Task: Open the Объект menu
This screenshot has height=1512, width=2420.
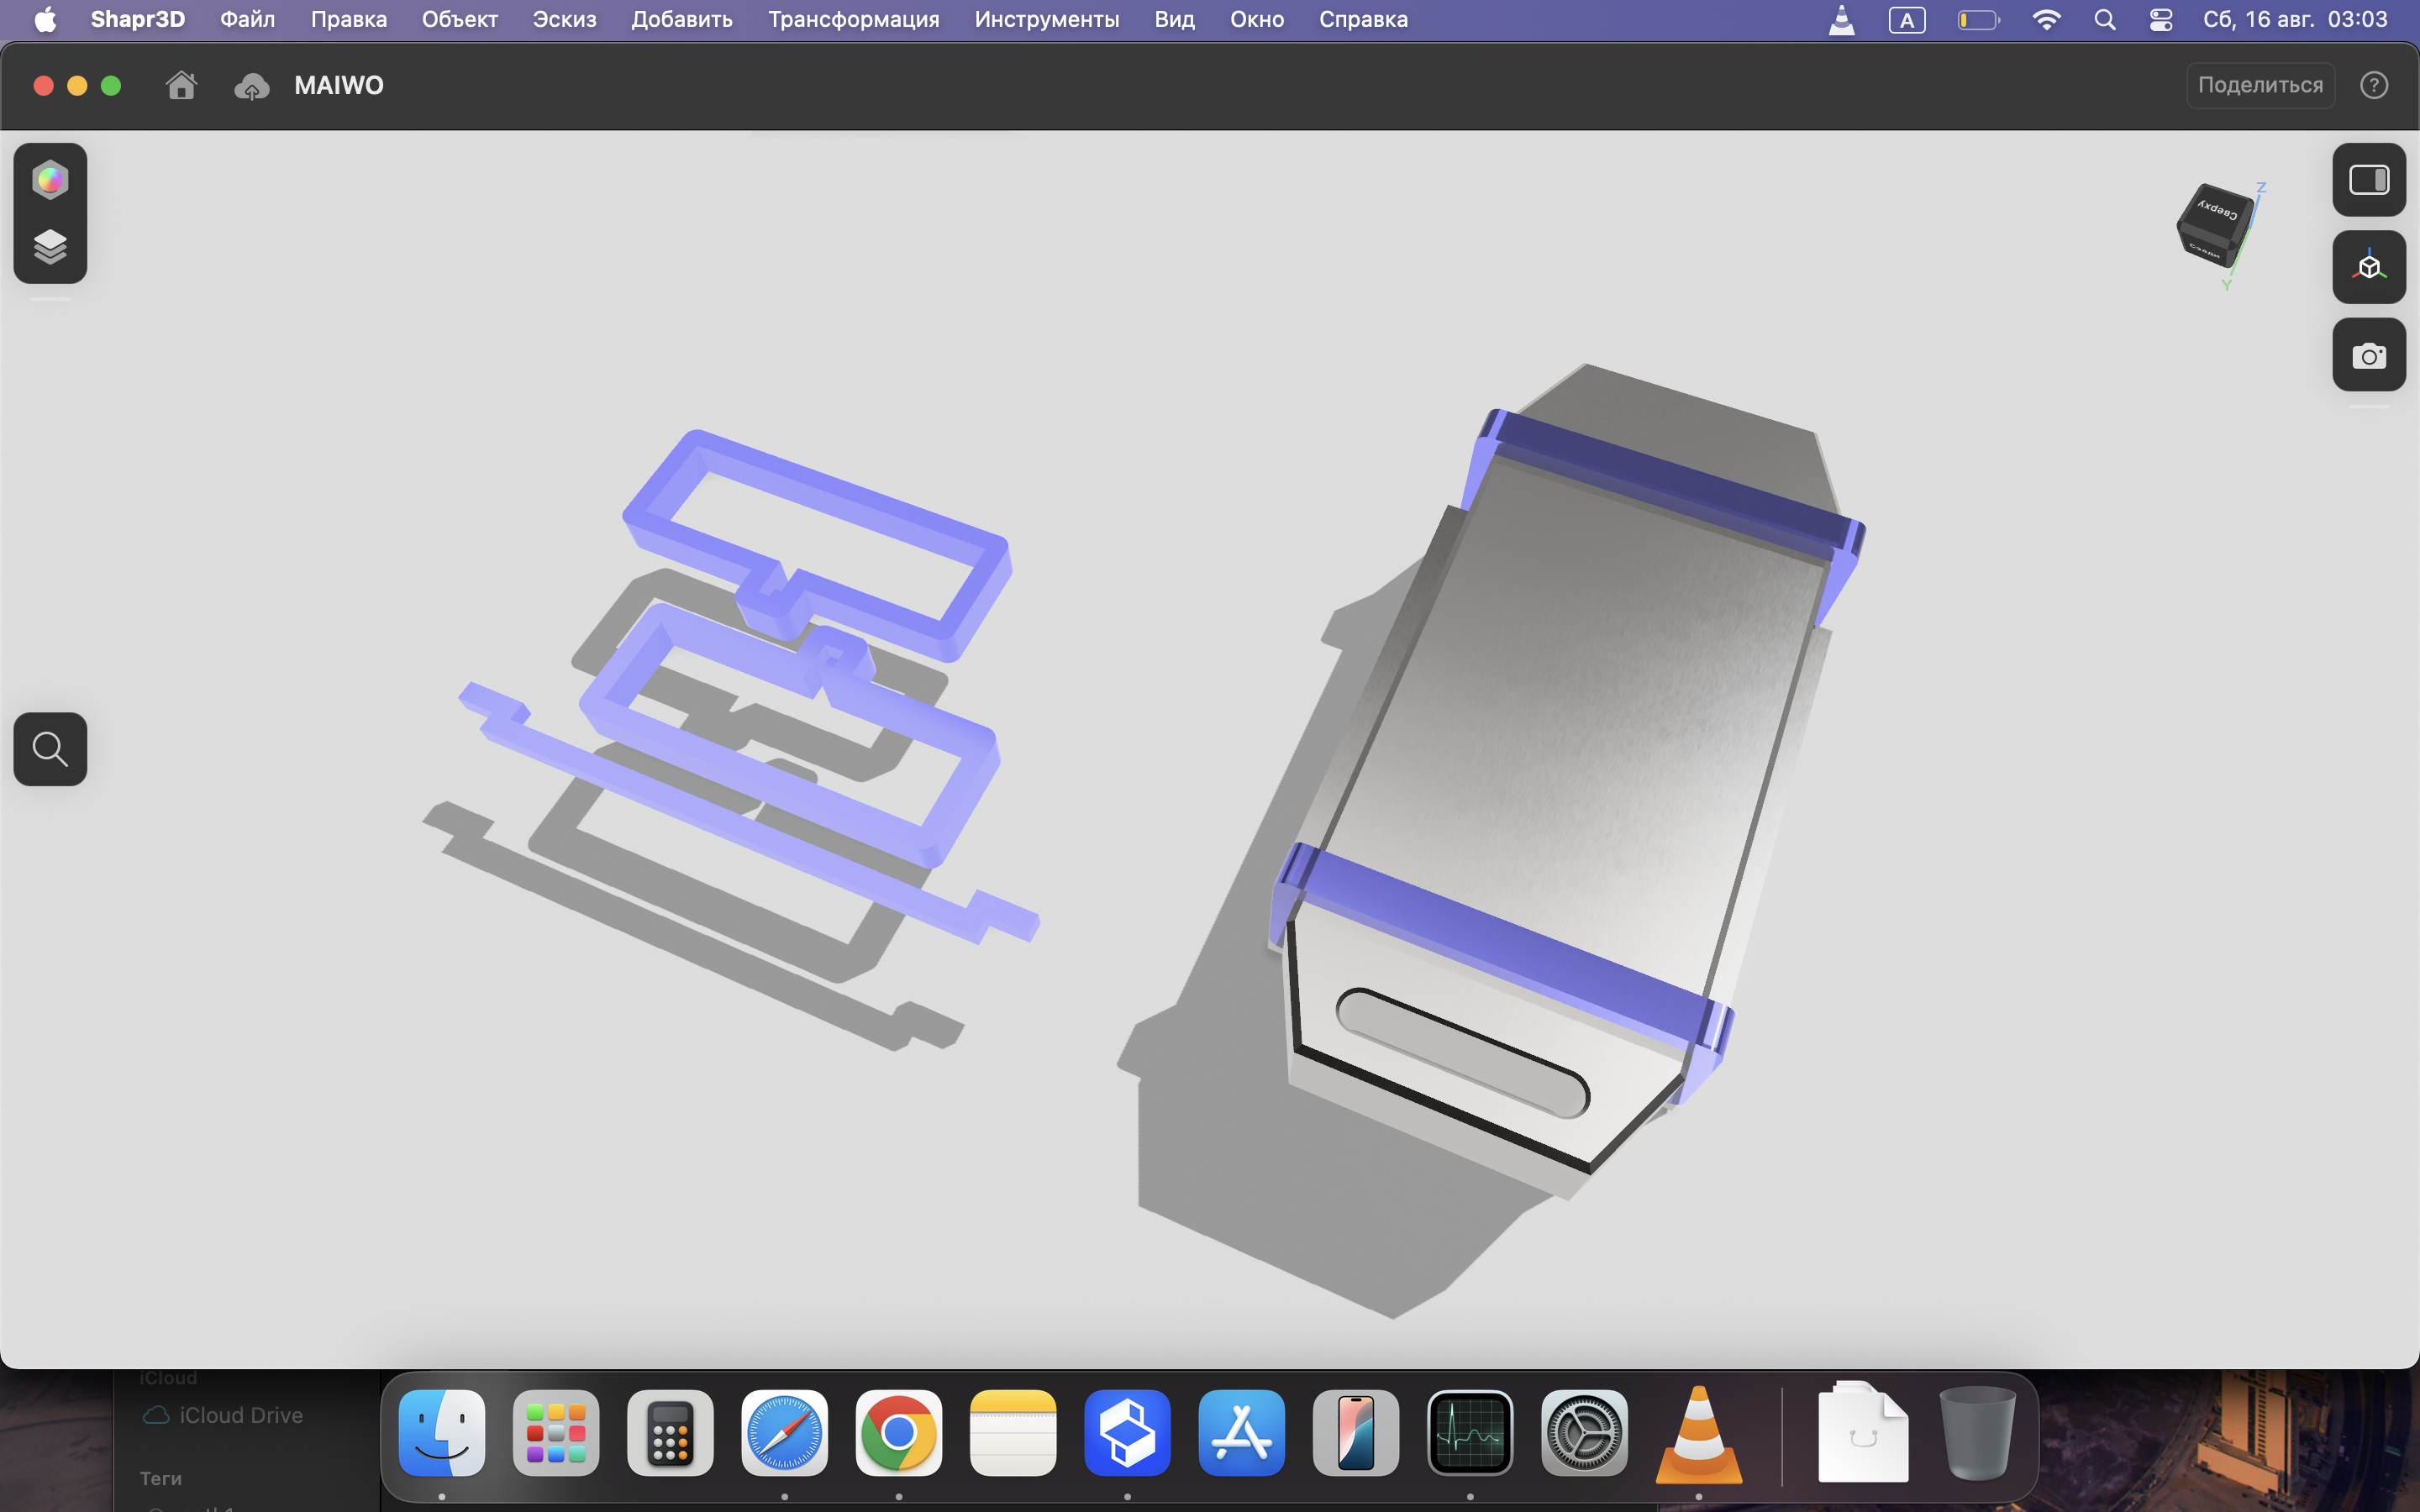Action: pyautogui.click(x=460, y=19)
